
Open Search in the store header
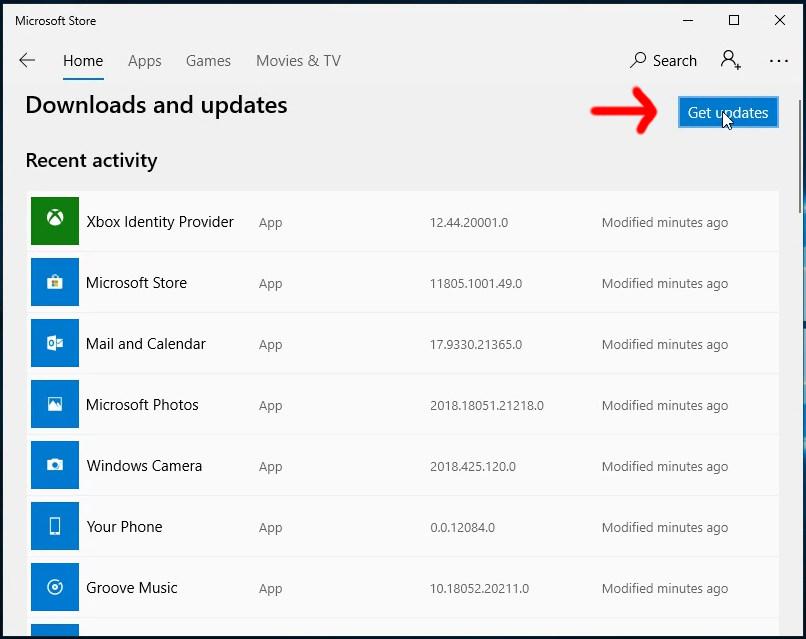(x=663, y=61)
